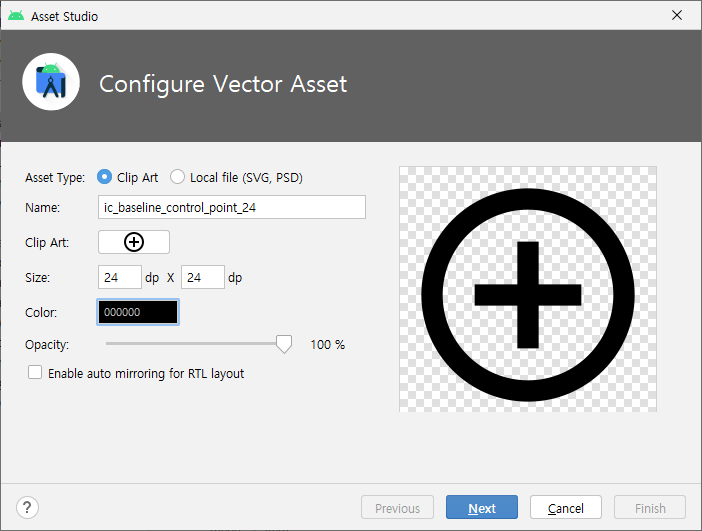Click the Opacity slider handle

(284, 344)
